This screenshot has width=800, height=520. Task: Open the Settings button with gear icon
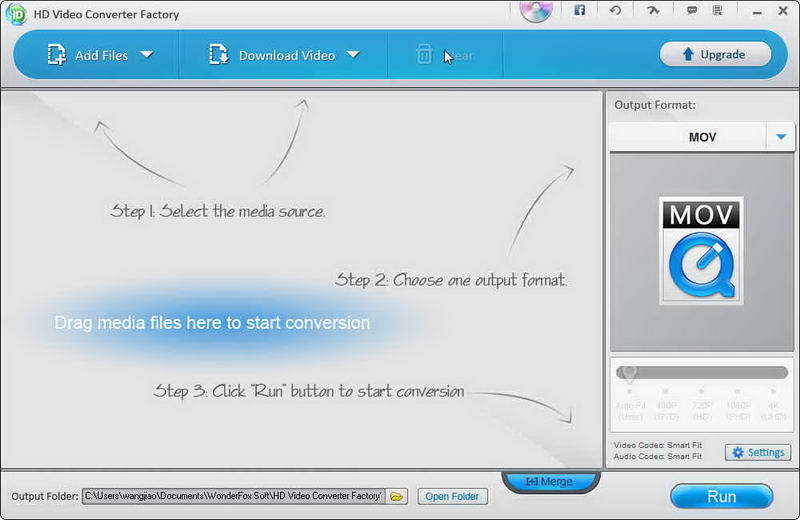click(758, 452)
